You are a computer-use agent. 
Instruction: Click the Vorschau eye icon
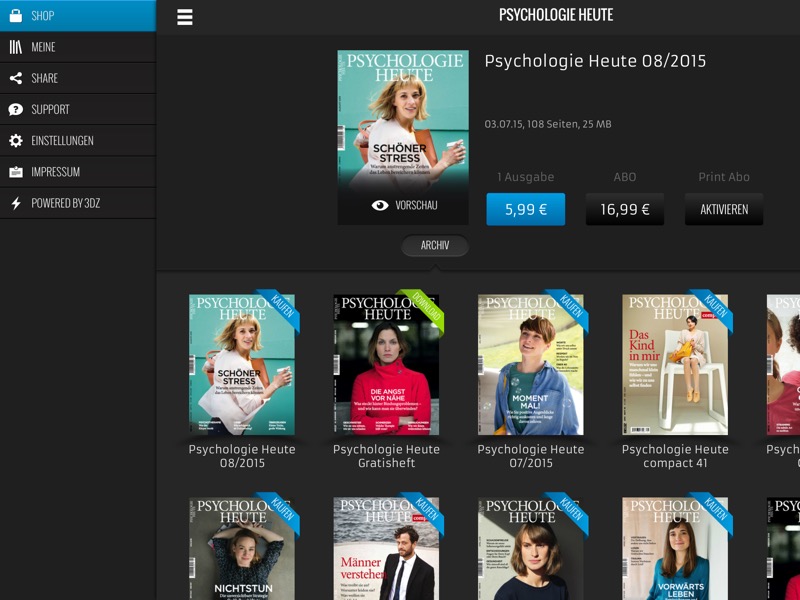pos(380,205)
